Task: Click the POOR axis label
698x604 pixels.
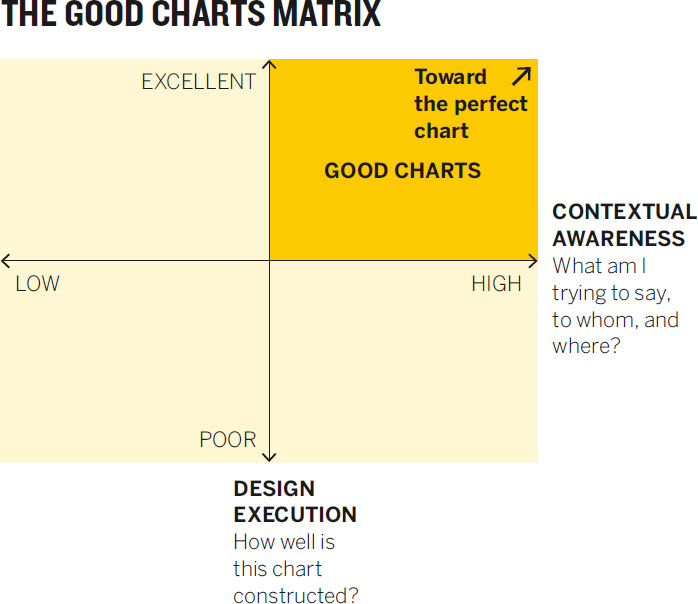Action: tap(227, 440)
